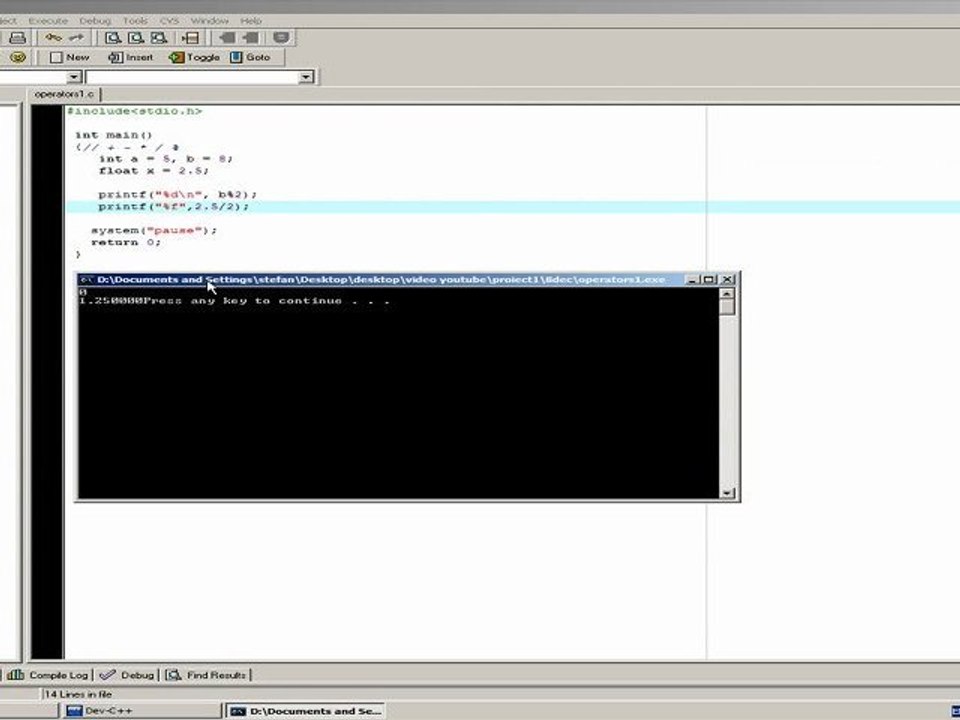
Task: Expand the right members dropdown arrow
Action: [306, 77]
